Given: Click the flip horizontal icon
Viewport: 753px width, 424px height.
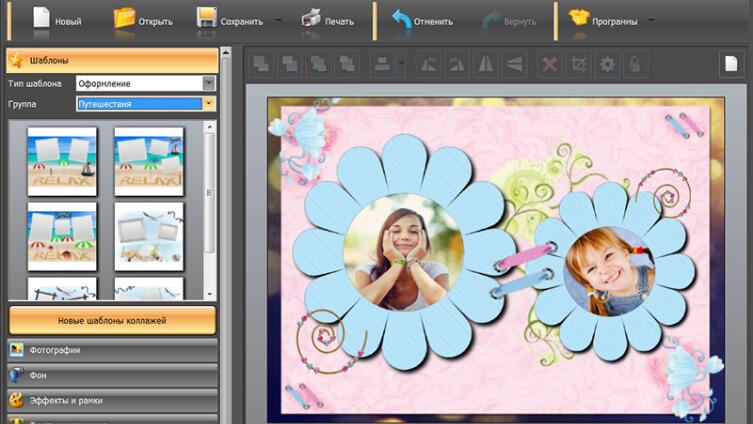Looking at the screenshot, I should (x=485, y=65).
